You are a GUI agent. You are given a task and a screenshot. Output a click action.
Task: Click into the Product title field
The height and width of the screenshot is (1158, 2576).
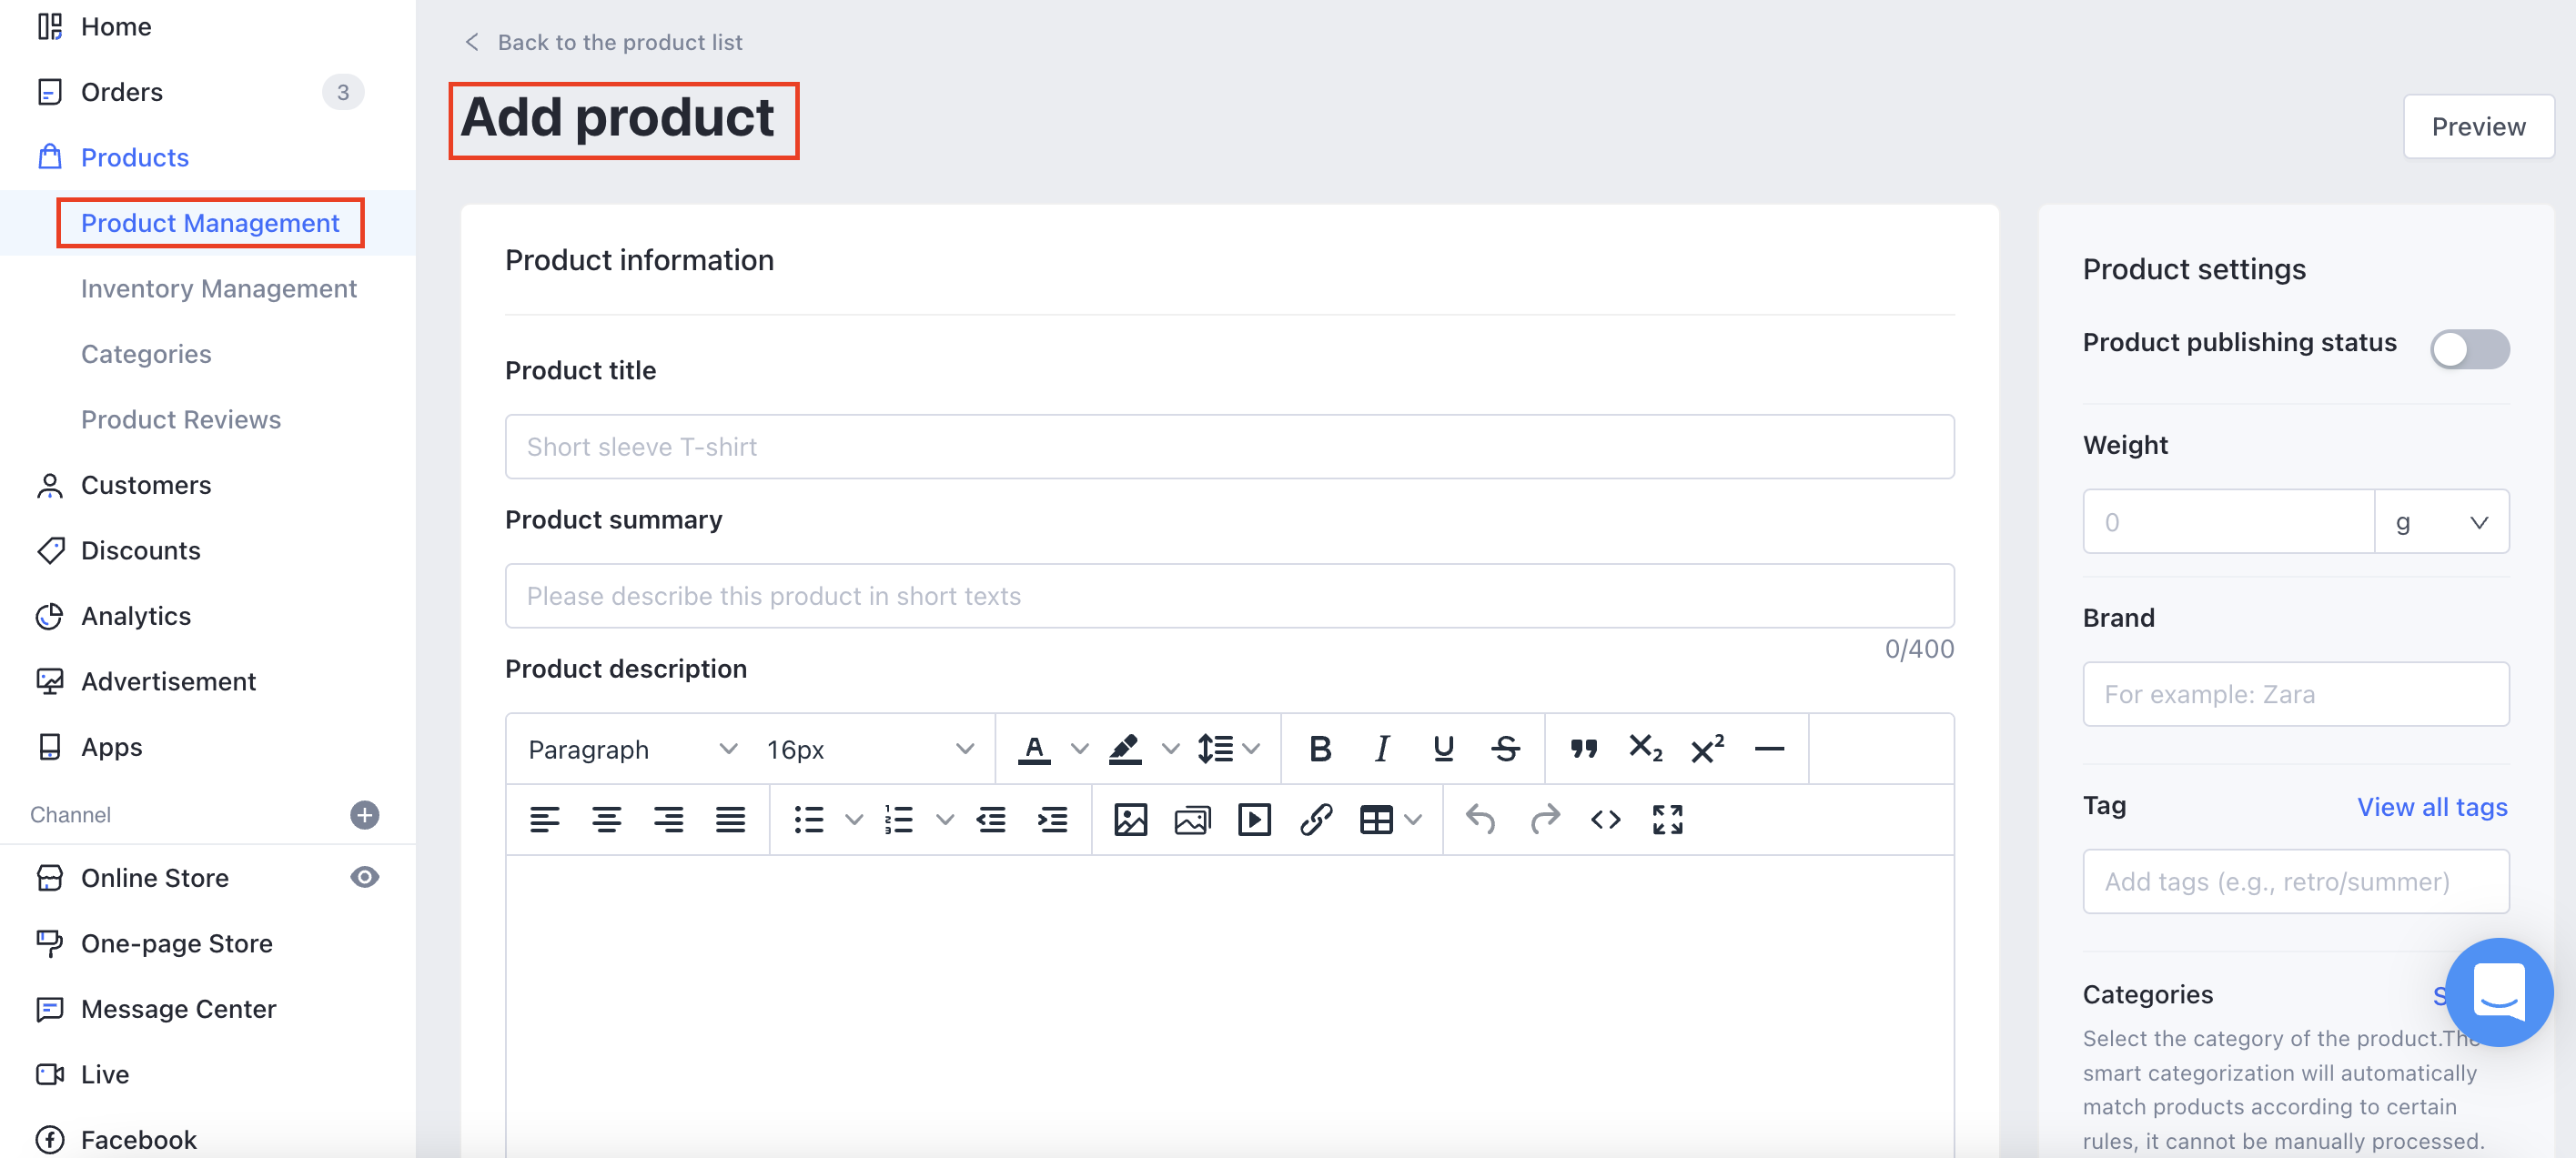pyautogui.click(x=1229, y=447)
